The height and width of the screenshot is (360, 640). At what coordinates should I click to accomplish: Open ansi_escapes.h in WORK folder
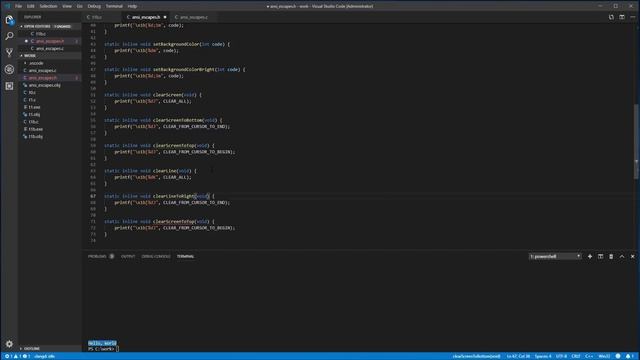49,78
